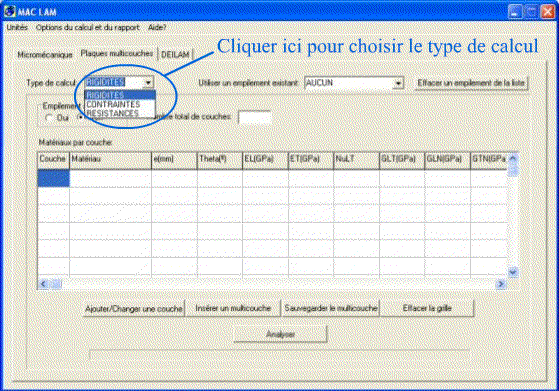Click the e(mm) column header
Image resolution: width=559 pixels, height=391 pixels.
pyautogui.click(x=174, y=160)
